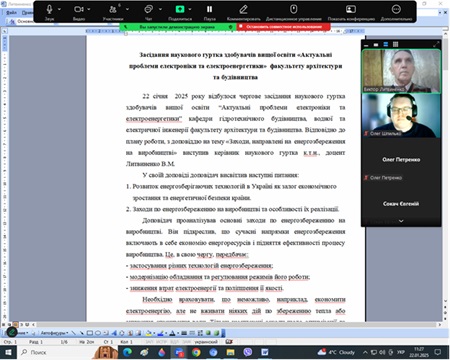The image size is (450, 360).
Task: Click the Стр. 1 status bar field
Action: [10, 342]
